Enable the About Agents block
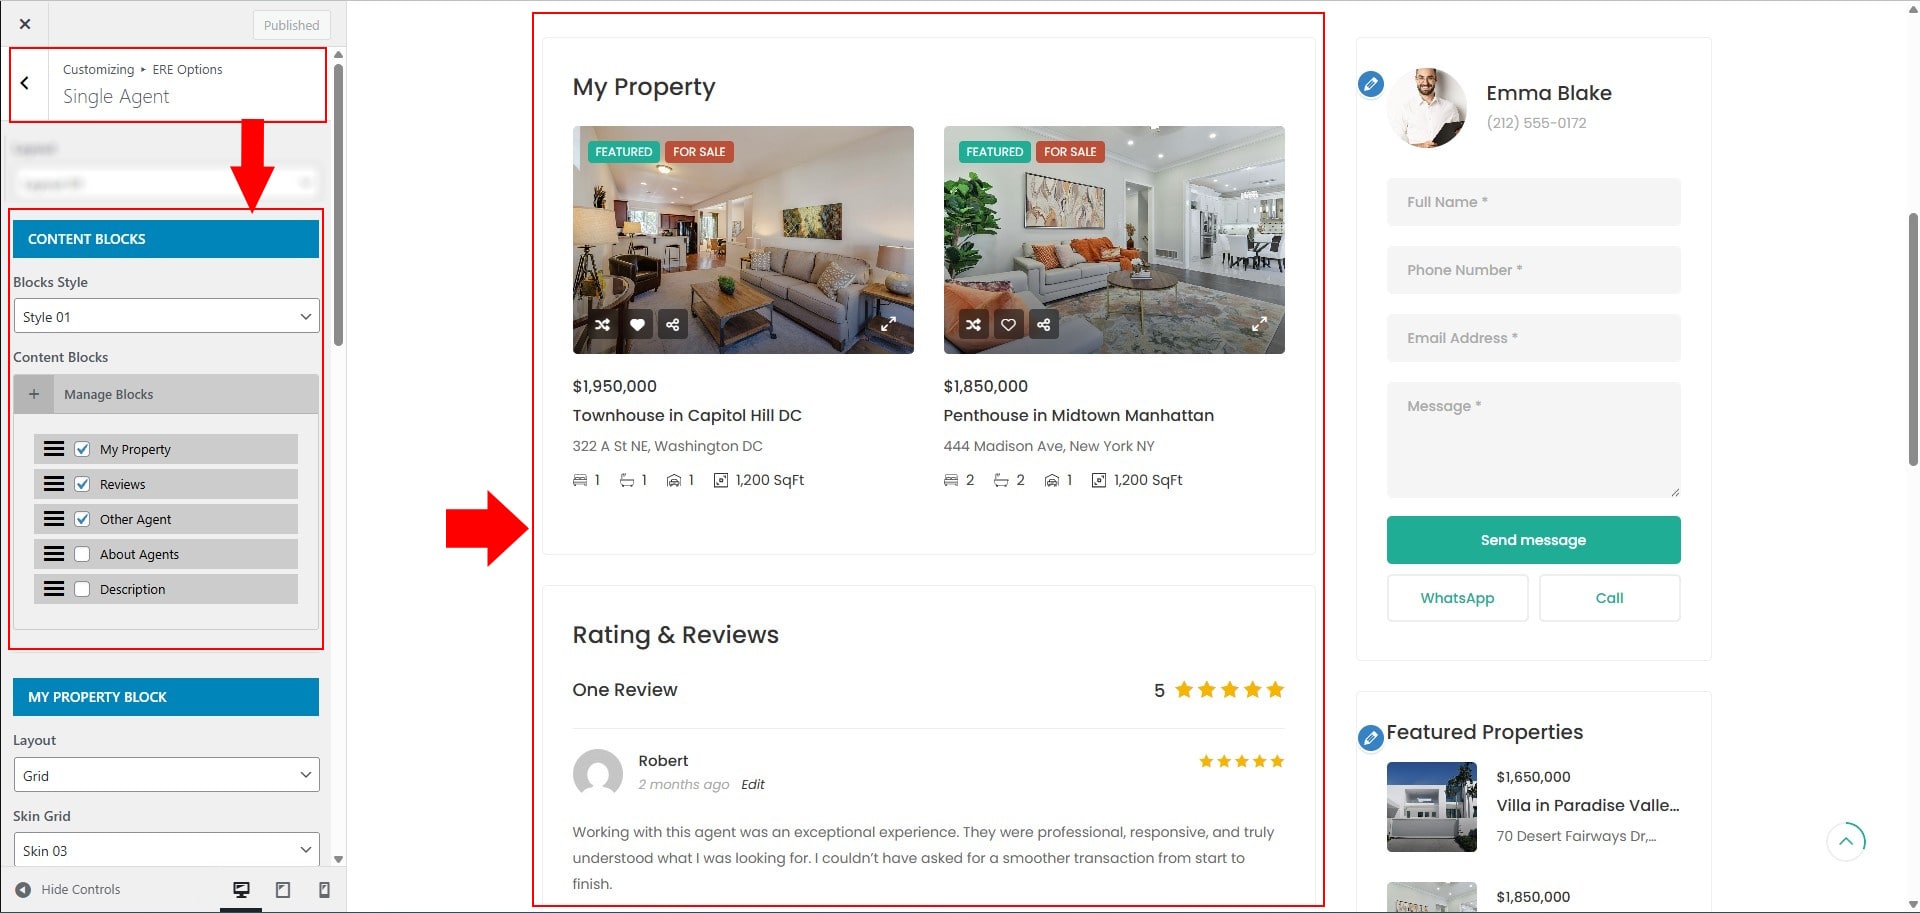The width and height of the screenshot is (1920, 913). point(82,555)
